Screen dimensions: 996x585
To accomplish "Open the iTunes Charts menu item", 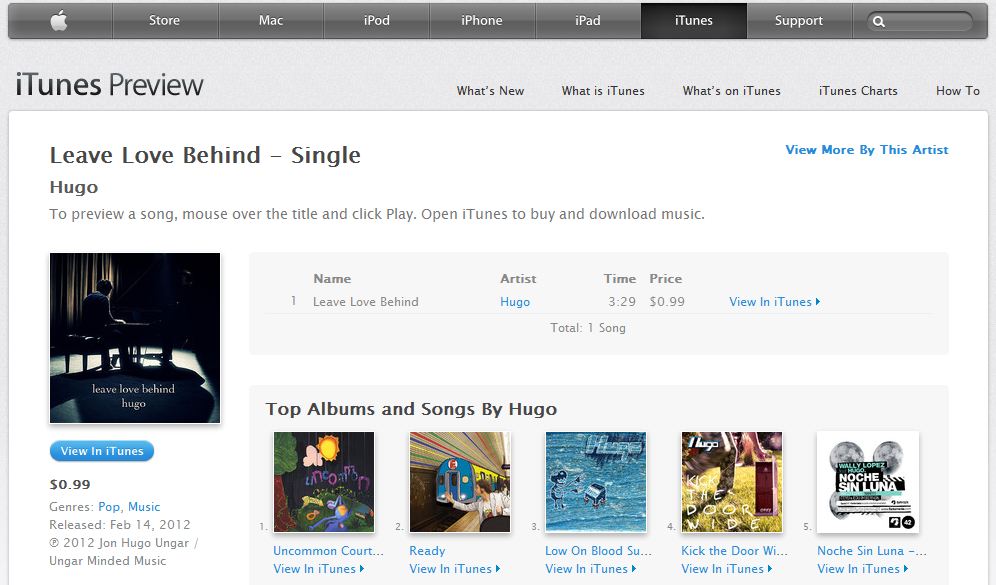I will [858, 91].
